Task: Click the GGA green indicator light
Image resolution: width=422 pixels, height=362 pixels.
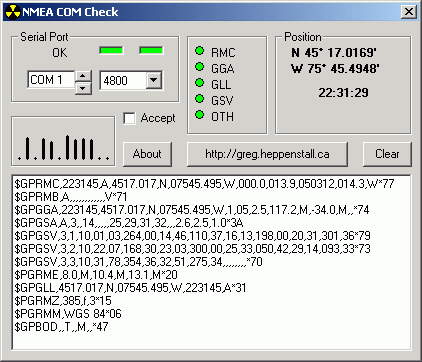Action: [x=199, y=67]
